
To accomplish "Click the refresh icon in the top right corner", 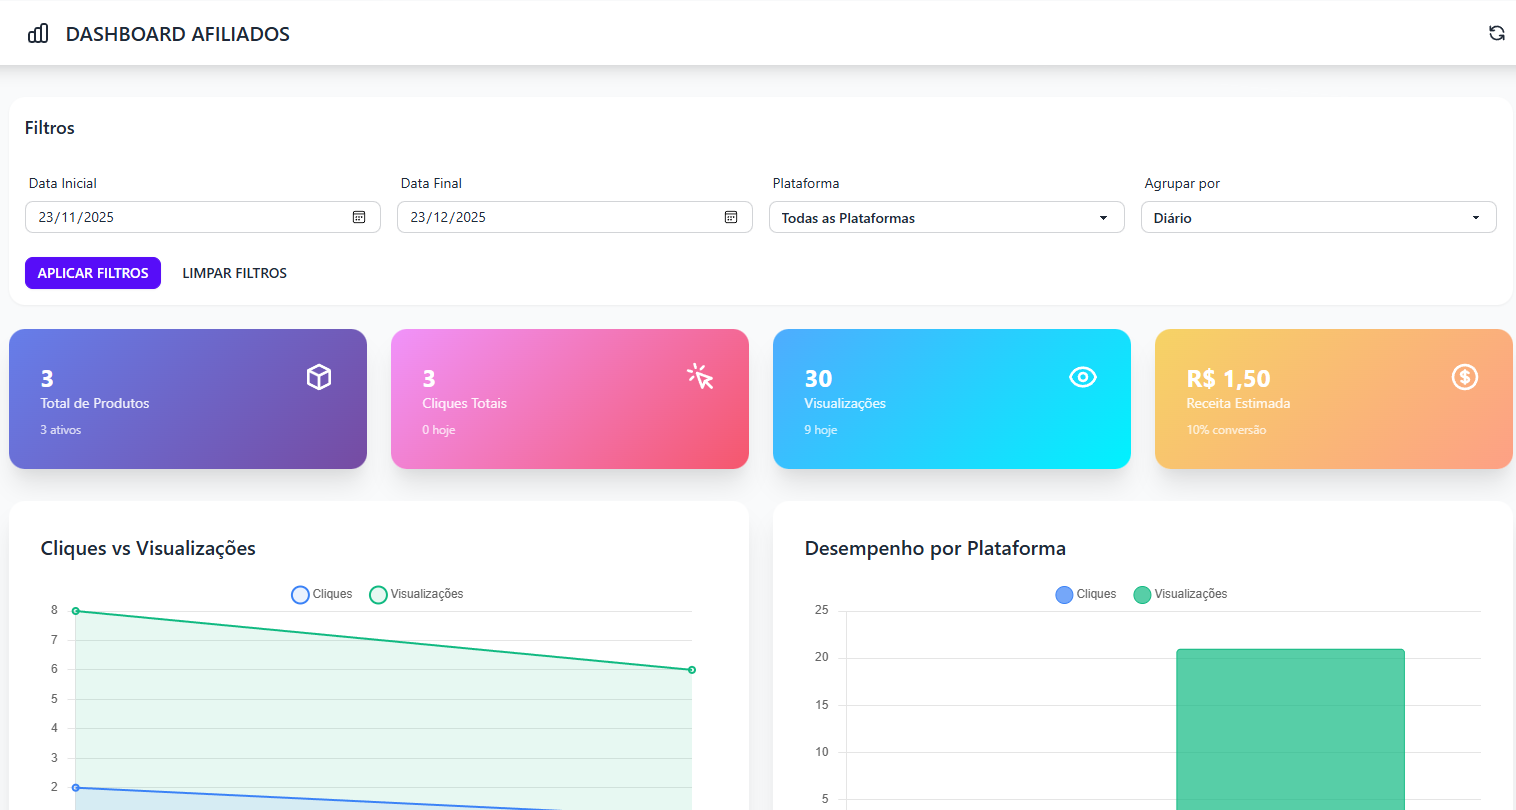I will 1497,32.
